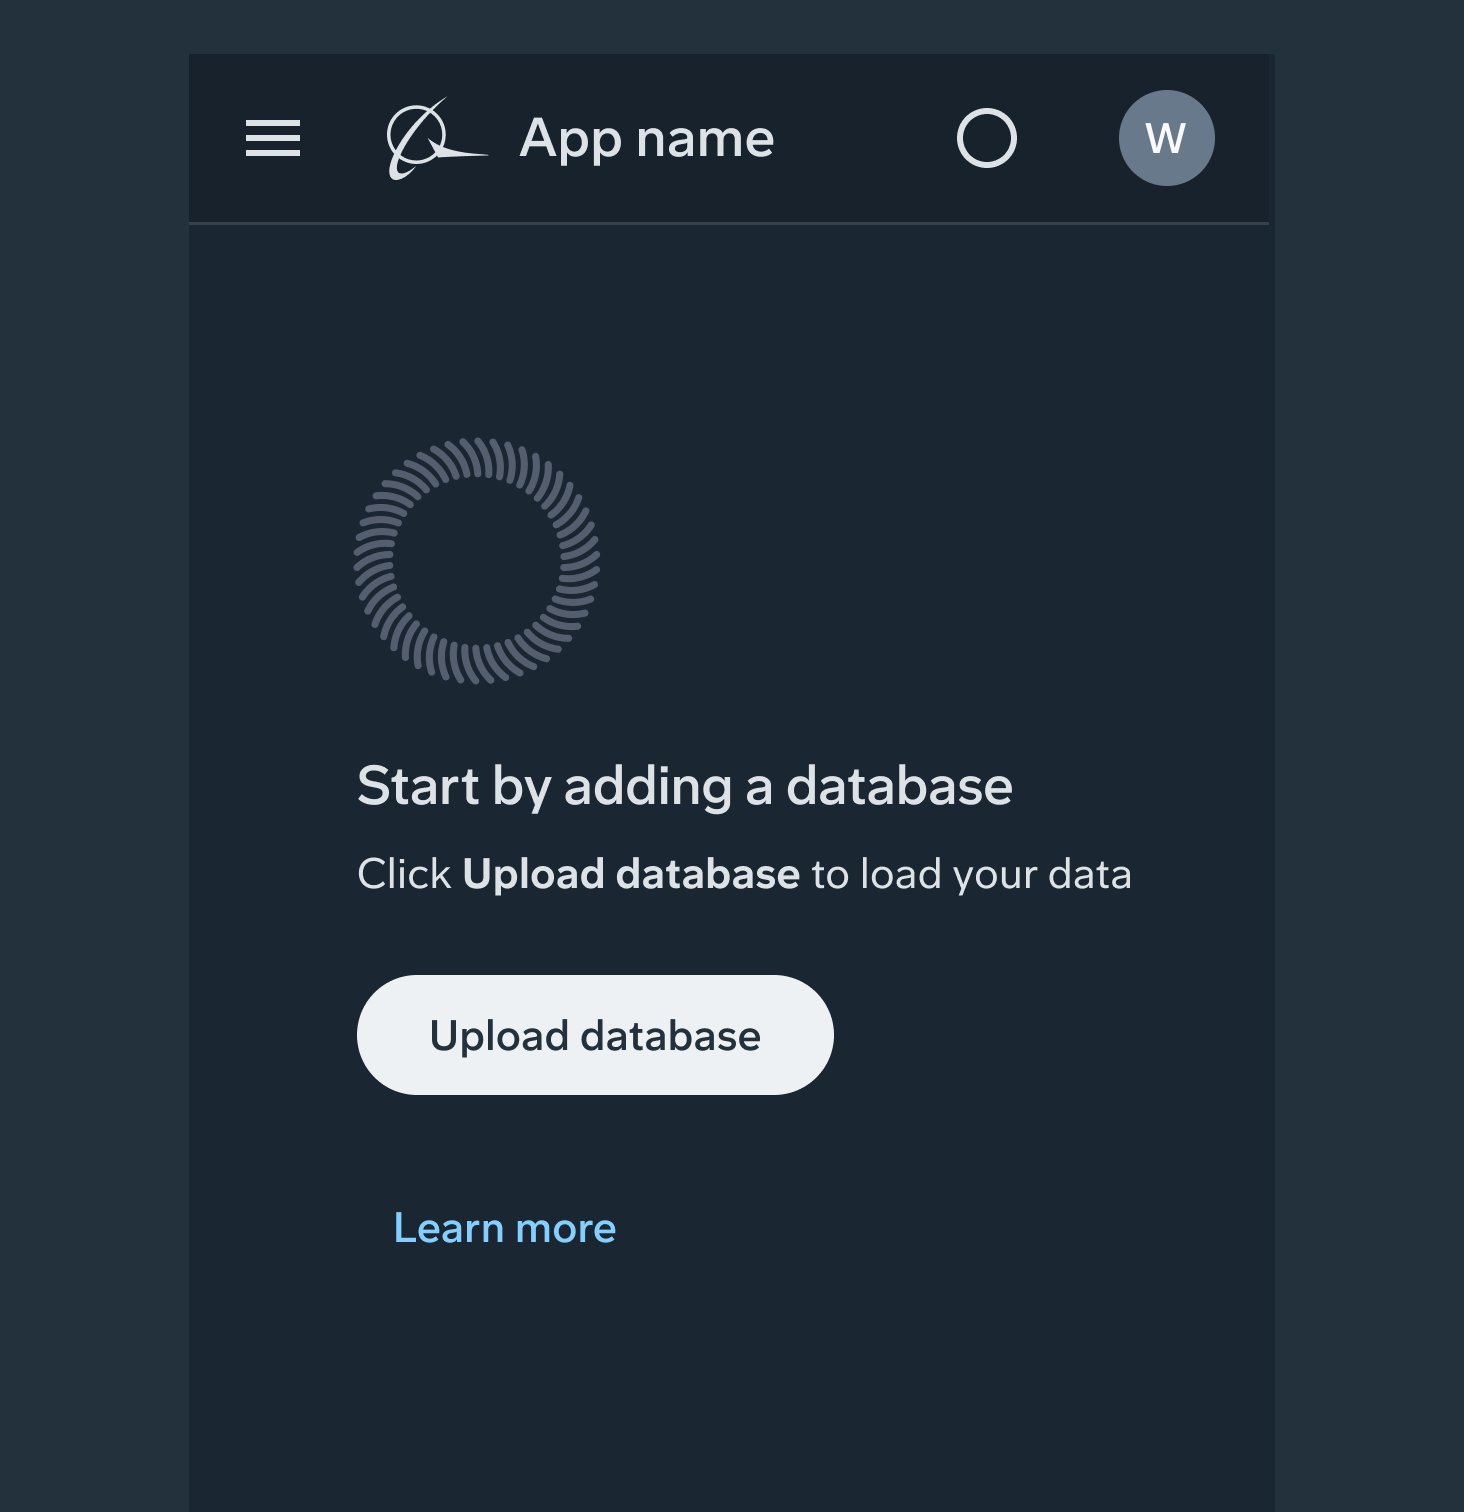1464x1512 pixels.
Task: Click the hollow circle icon in header
Action: coord(987,138)
